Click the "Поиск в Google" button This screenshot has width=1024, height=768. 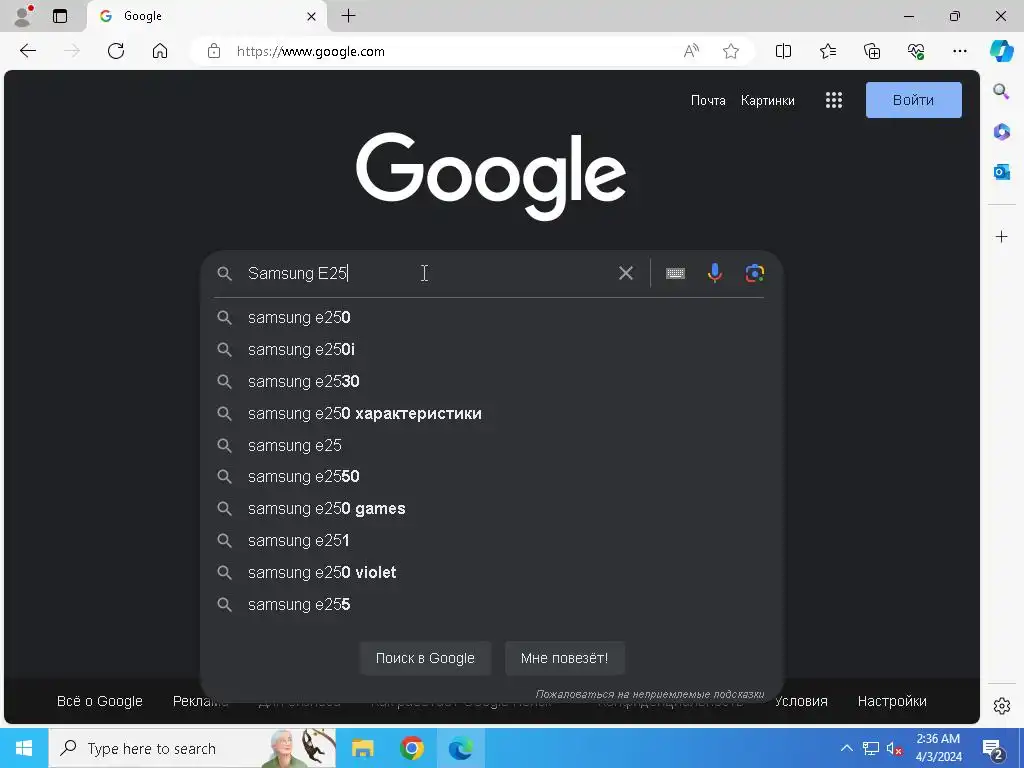425,658
